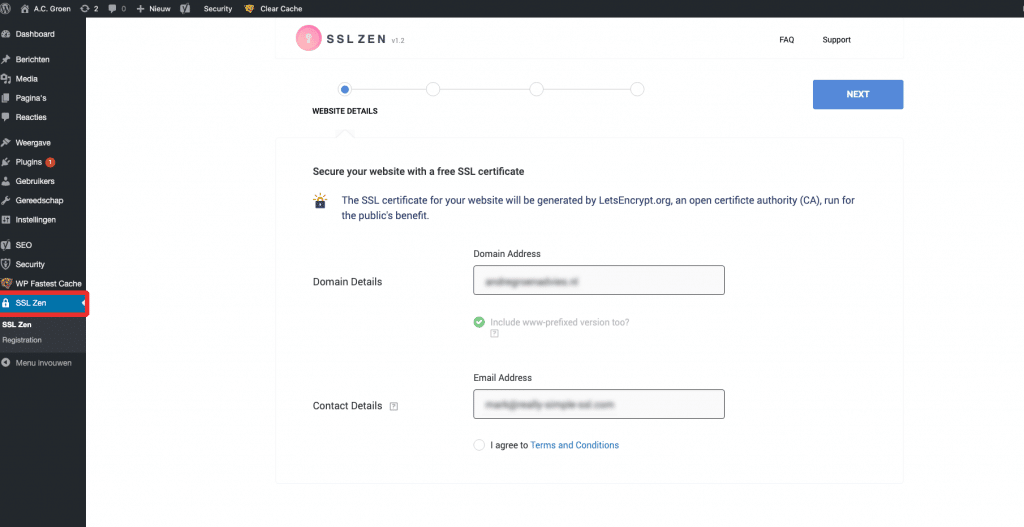Viewport: 1024px width, 527px height.
Task: Click the Berichten pin icon
Action: (x=6, y=59)
